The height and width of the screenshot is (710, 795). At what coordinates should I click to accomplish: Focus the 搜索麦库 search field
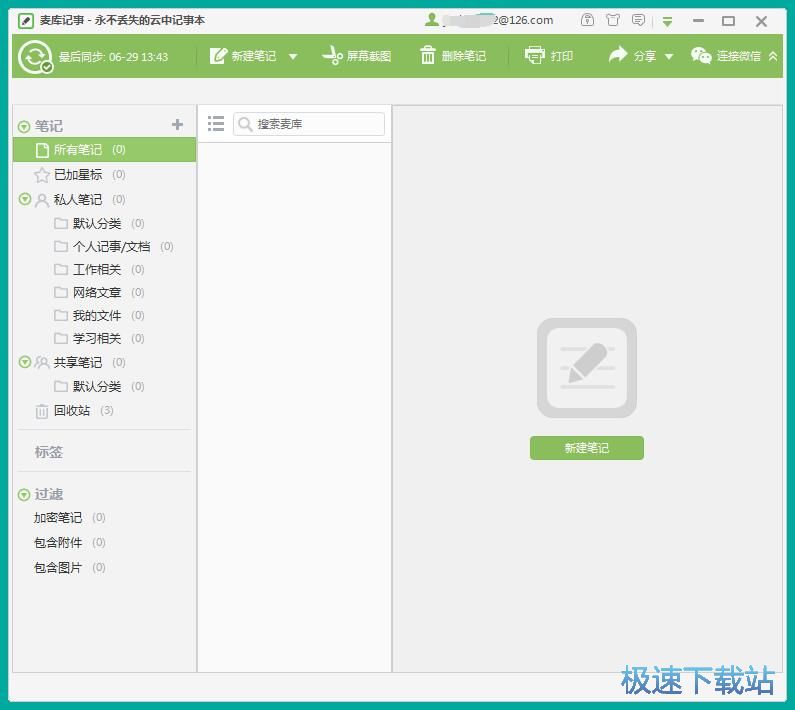(308, 124)
